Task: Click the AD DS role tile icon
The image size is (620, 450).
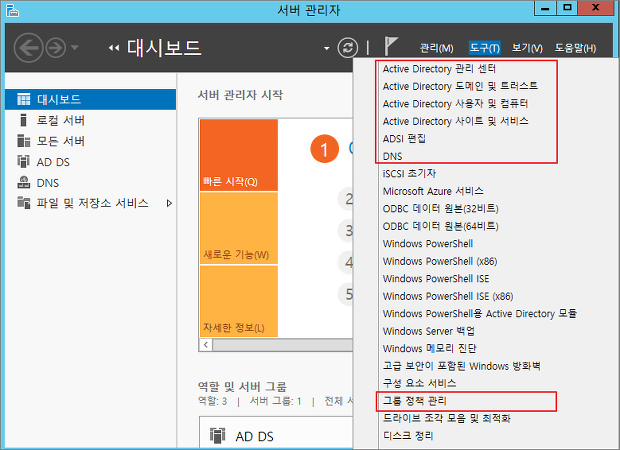Action: pyautogui.click(x=218, y=436)
